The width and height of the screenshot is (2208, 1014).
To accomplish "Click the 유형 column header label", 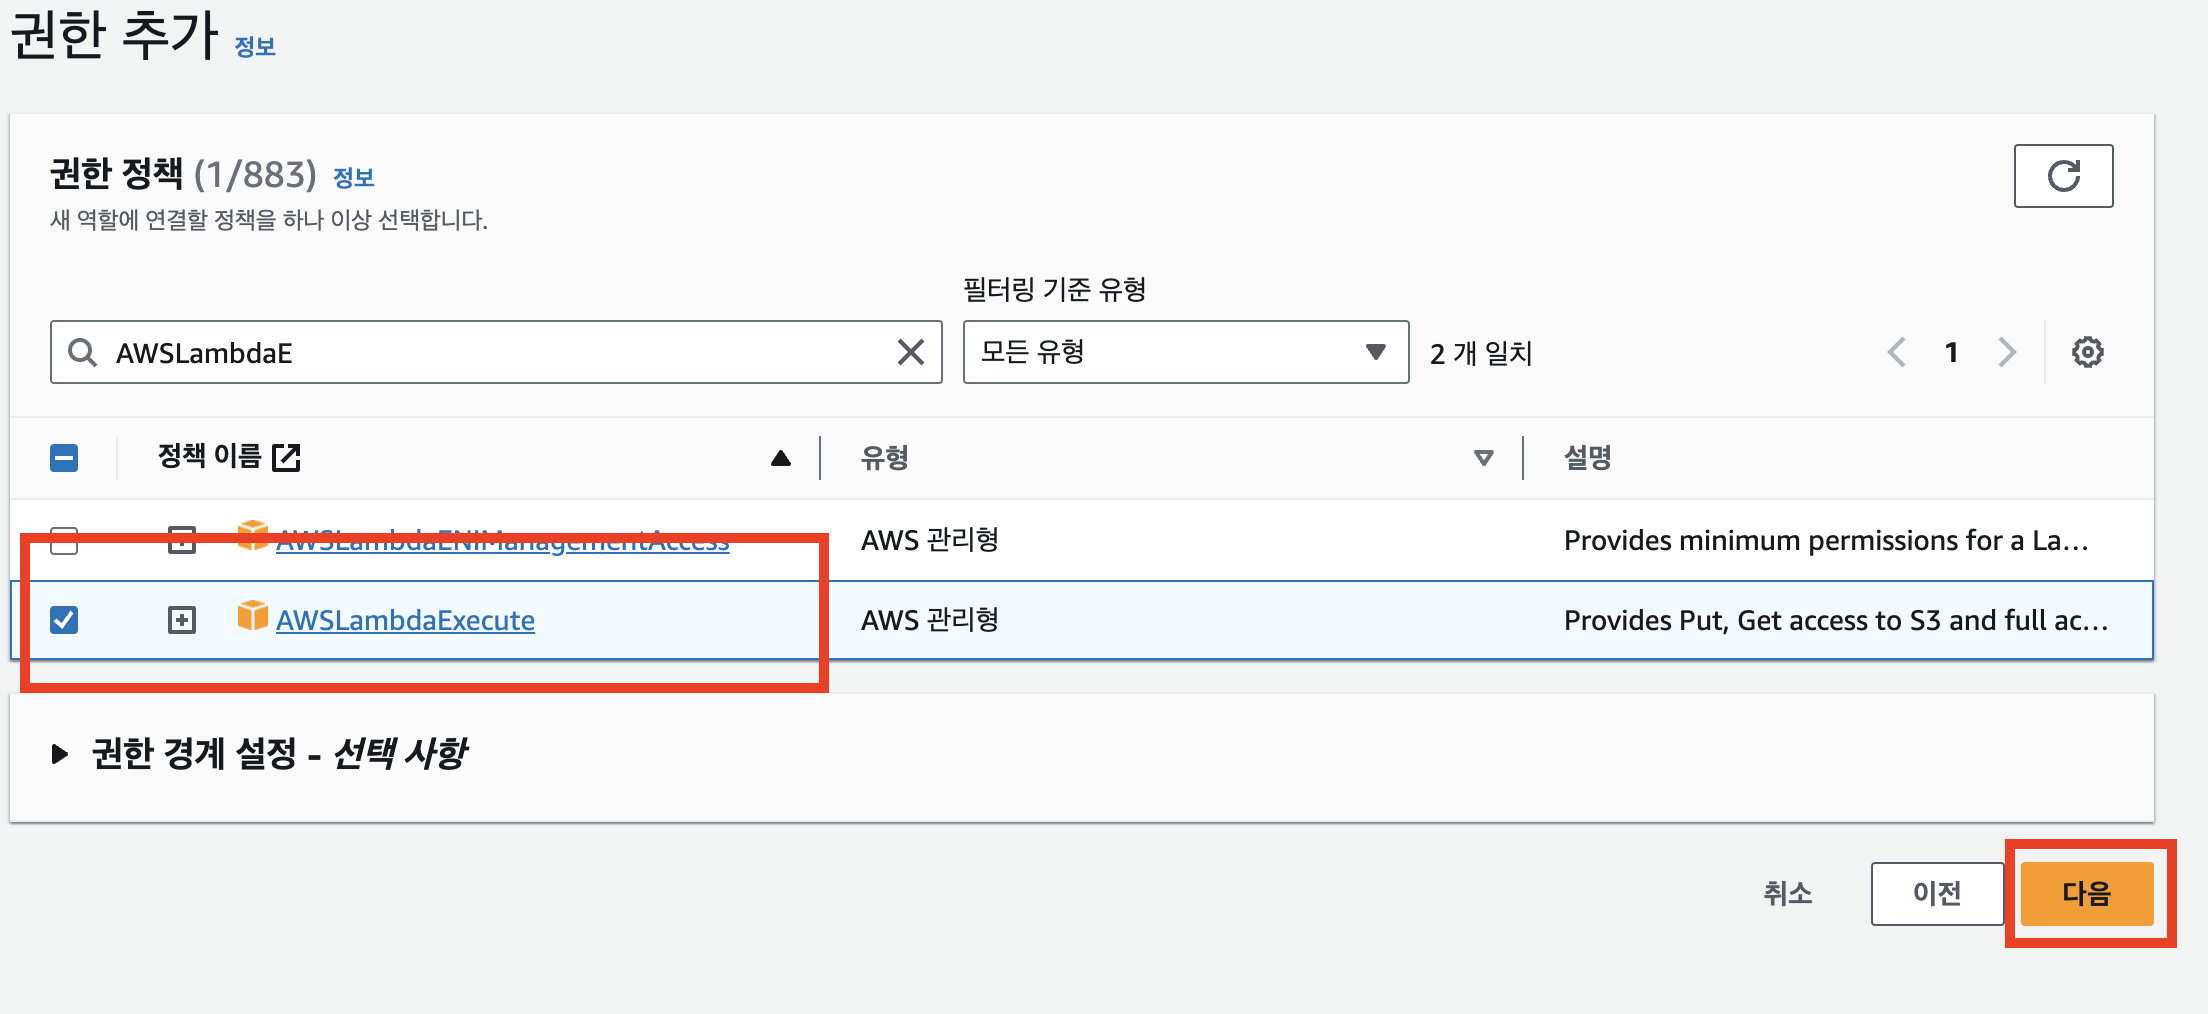I will point(885,458).
